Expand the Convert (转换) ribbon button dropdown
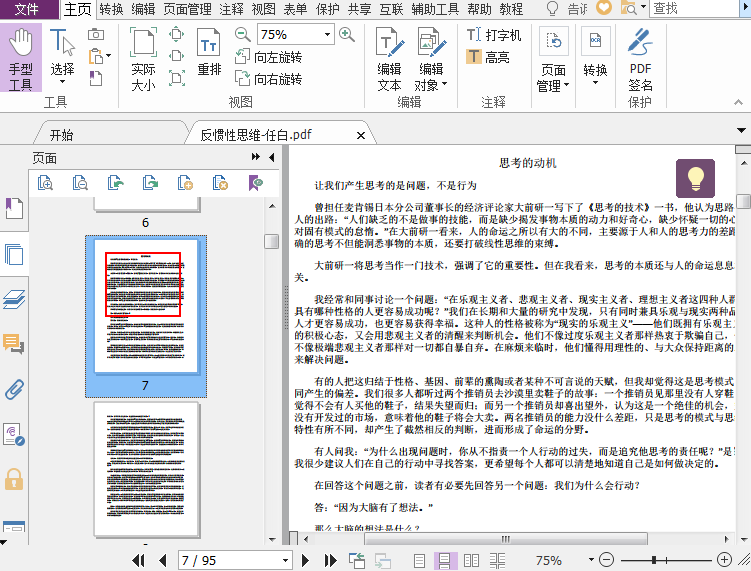Image resolution: width=751 pixels, height=571 pixels. [595, 83]
